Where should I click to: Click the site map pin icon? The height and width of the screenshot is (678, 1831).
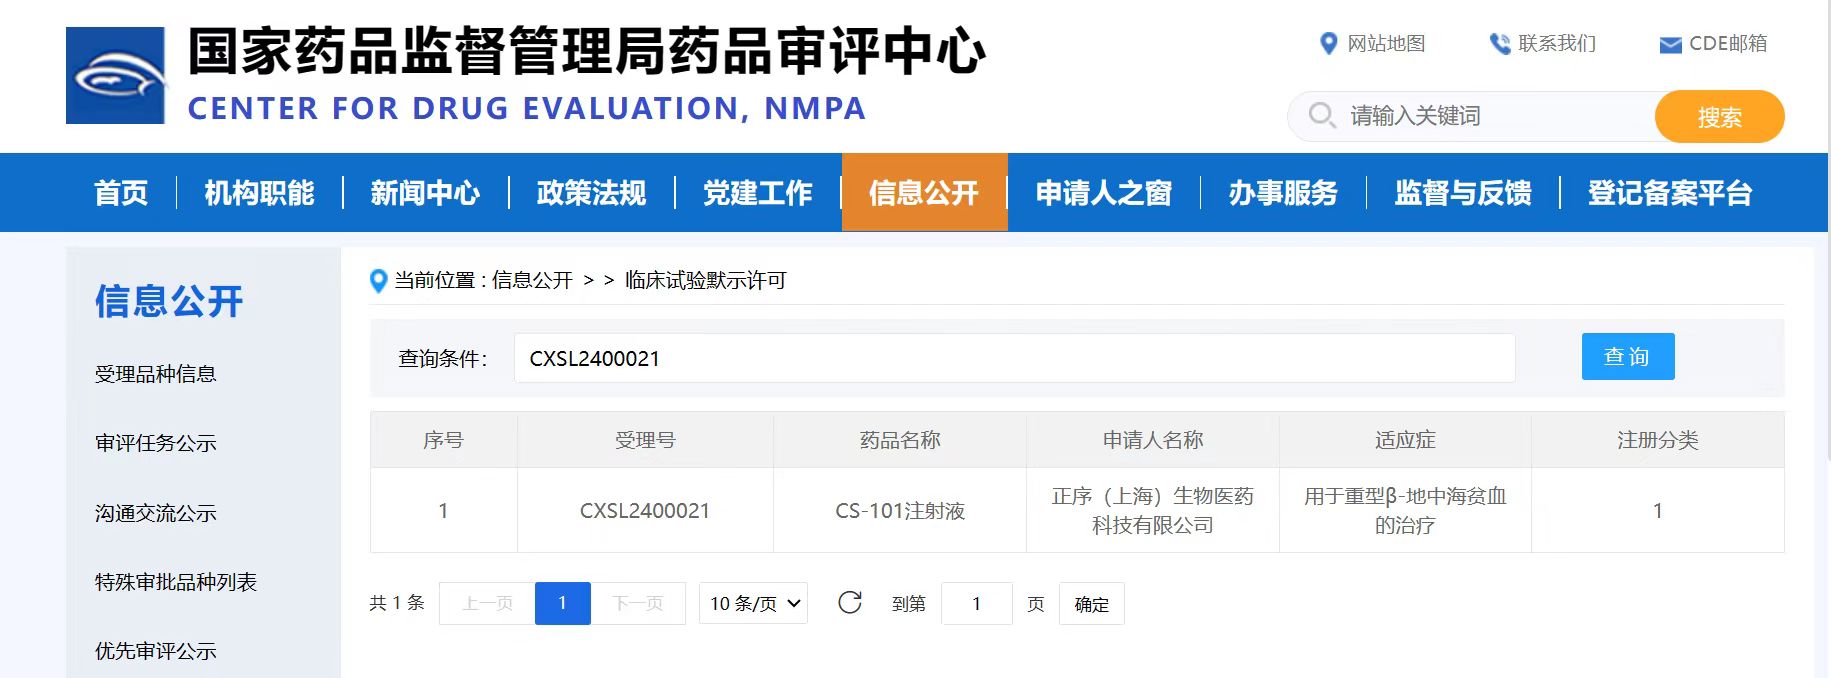(x=1328, y=44)
